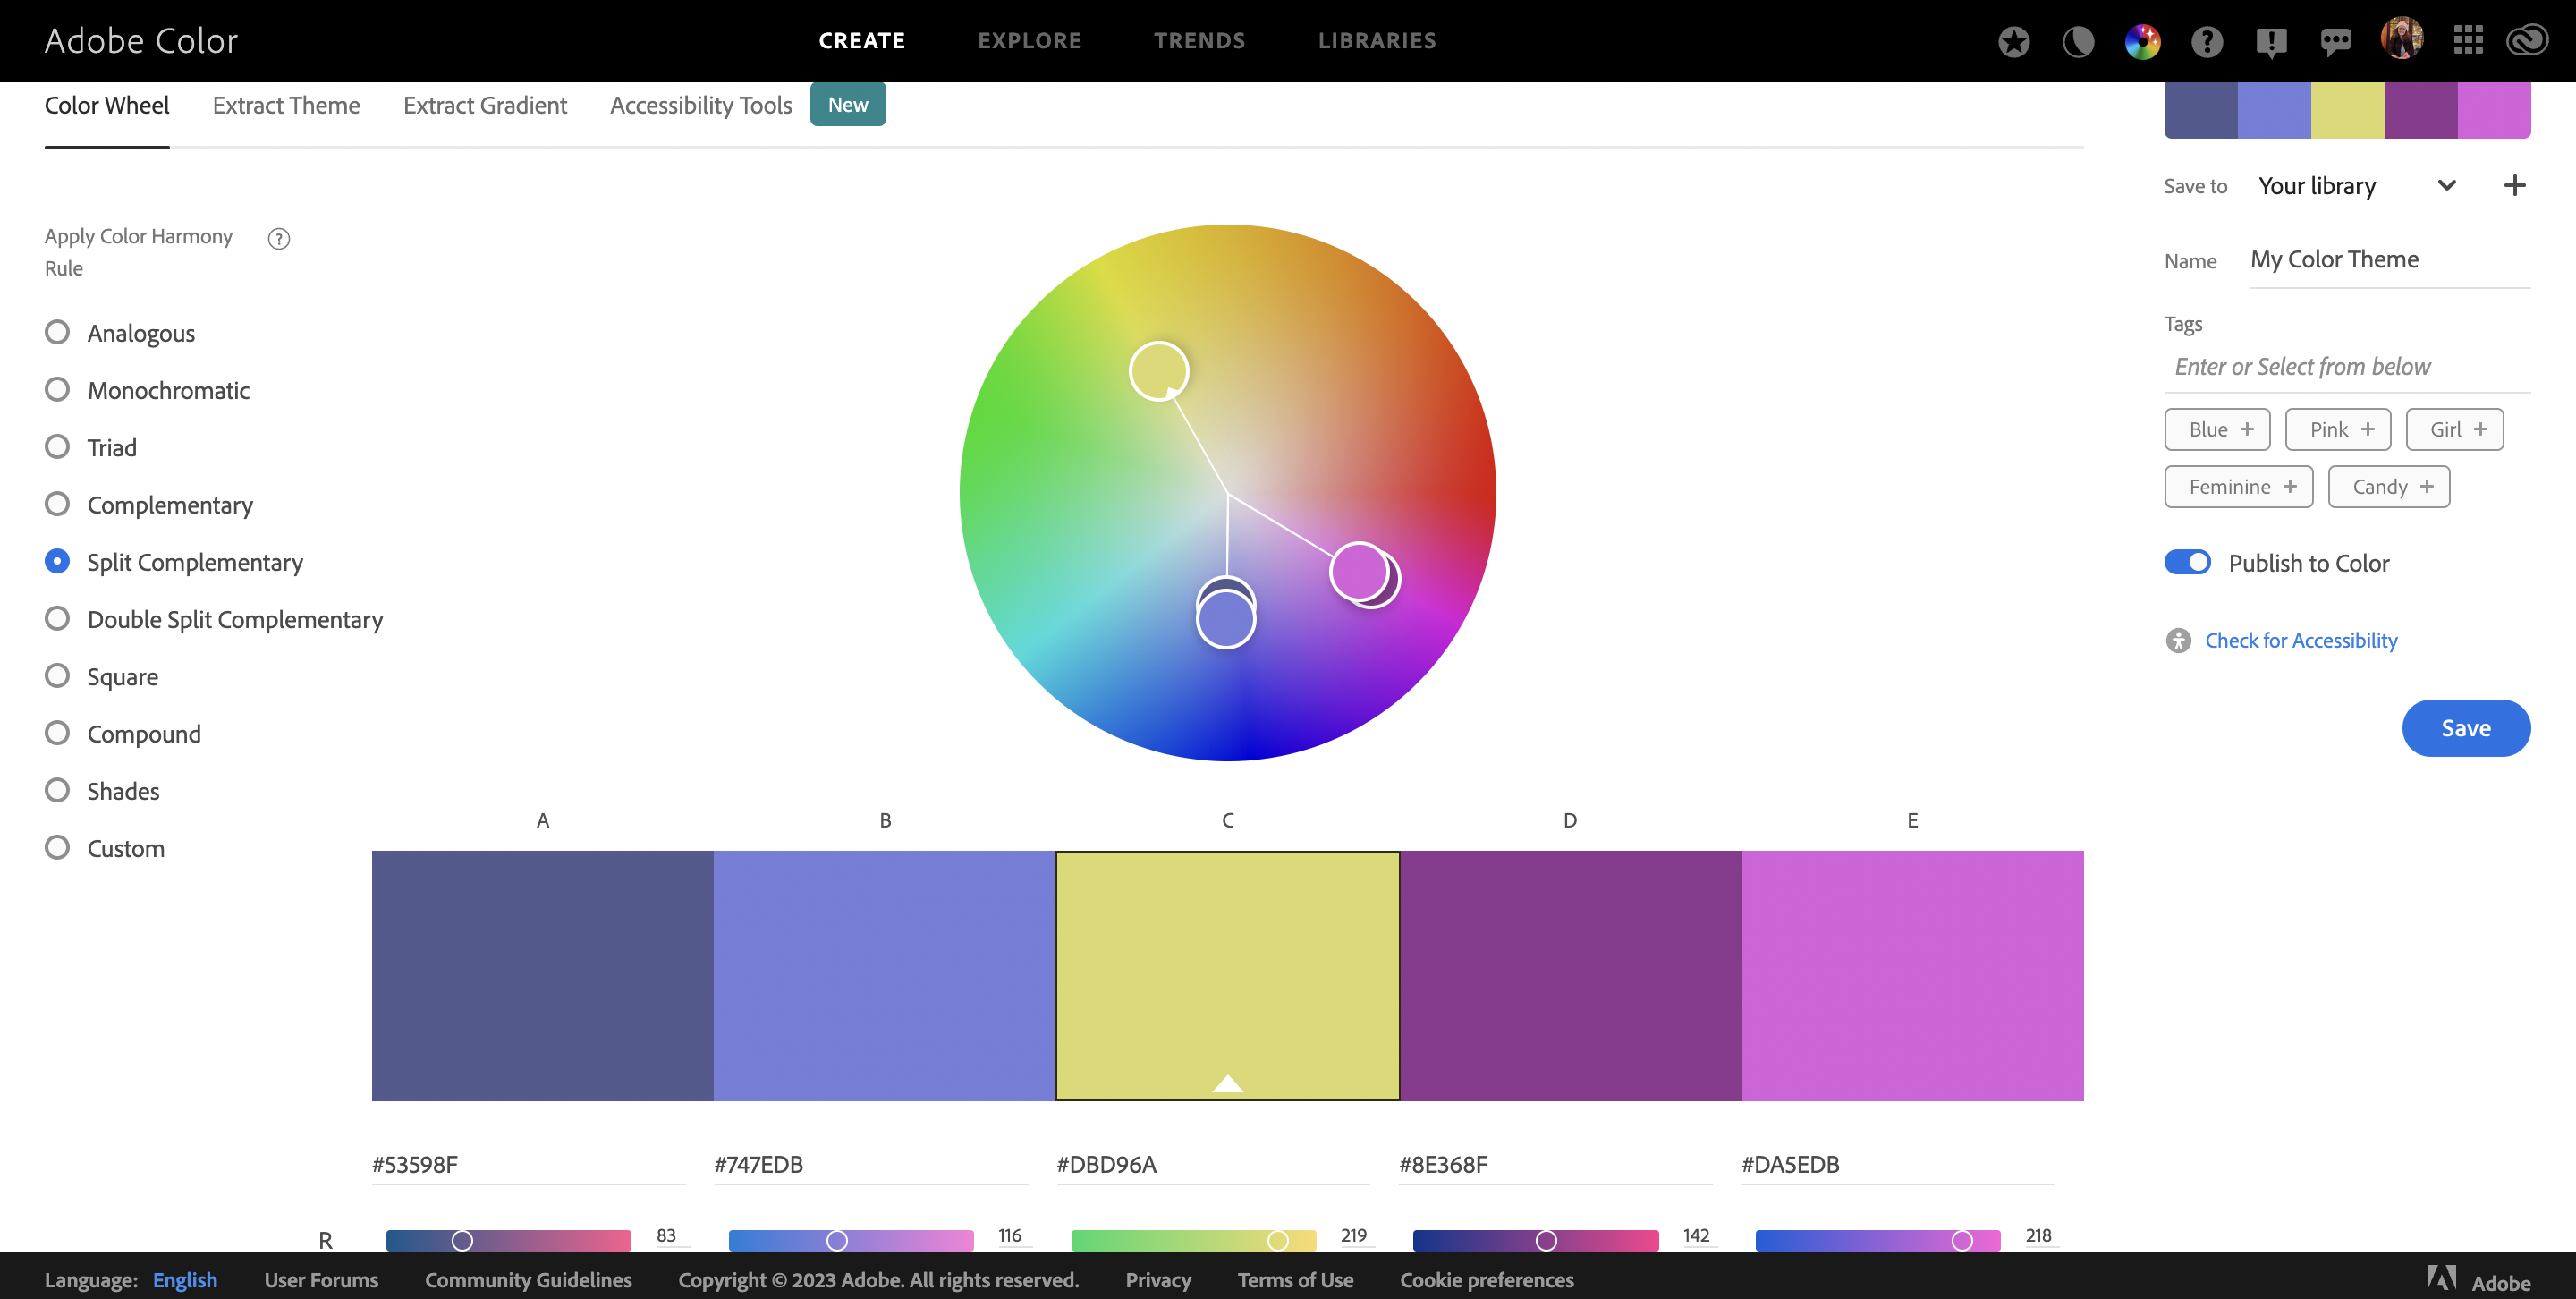The image size is (2576, 1299).
Task: Add the Girl tag
Action: coord(2455,429)
